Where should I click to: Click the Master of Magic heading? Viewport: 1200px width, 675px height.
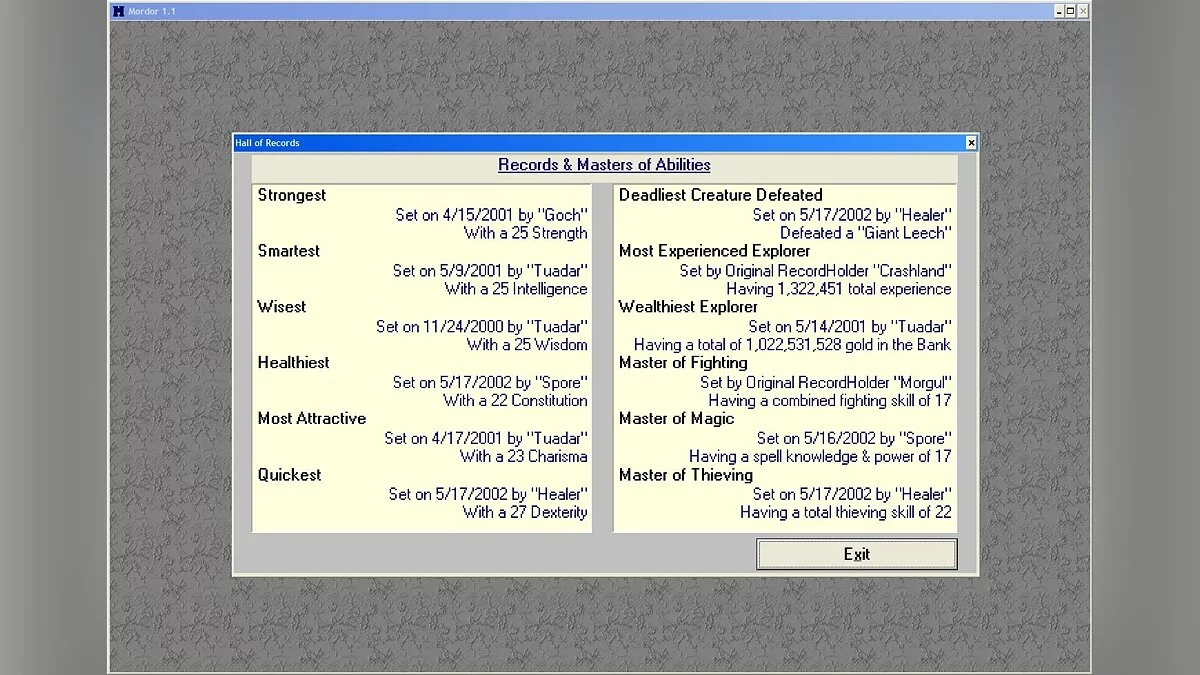676,419
